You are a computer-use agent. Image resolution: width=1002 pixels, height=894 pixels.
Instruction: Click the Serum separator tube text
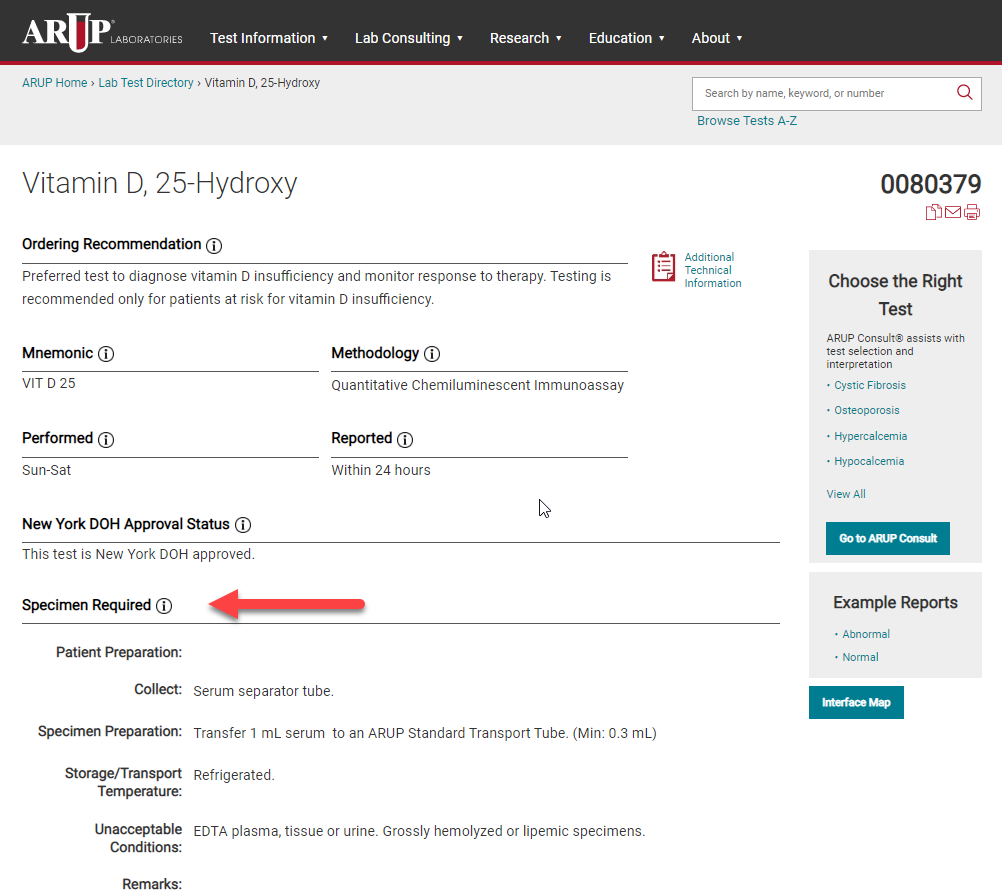[x=263, y=691]
